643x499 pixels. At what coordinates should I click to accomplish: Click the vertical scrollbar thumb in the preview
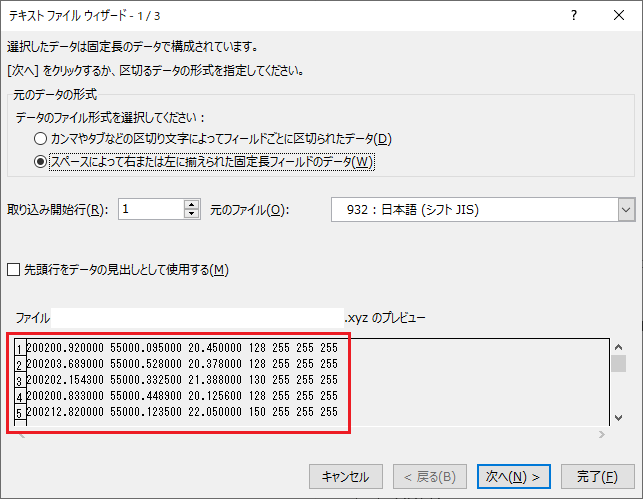pyautogui.click(x=619, y=363)
